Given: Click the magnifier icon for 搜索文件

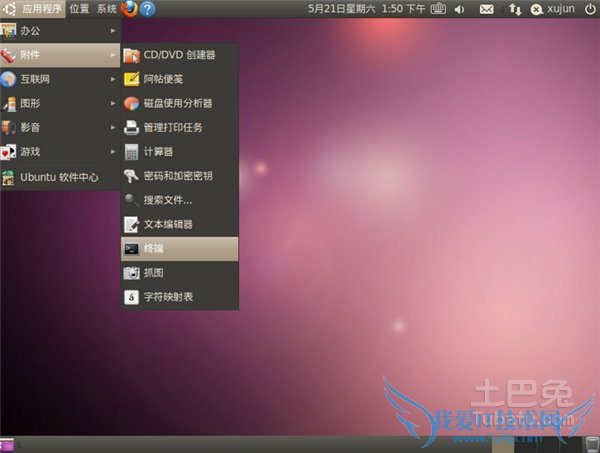Looking at the screenshot, I should point(132,200).
